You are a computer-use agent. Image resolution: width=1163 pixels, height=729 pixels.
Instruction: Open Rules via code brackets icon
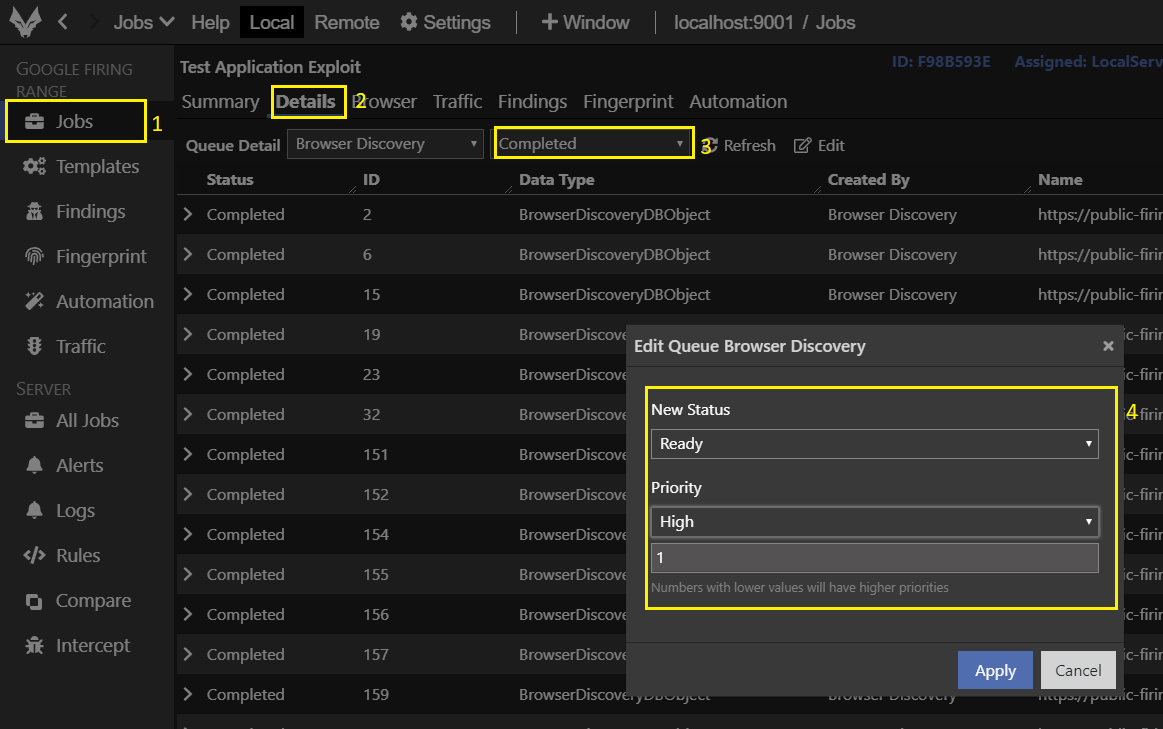click(x=34, y=556)
